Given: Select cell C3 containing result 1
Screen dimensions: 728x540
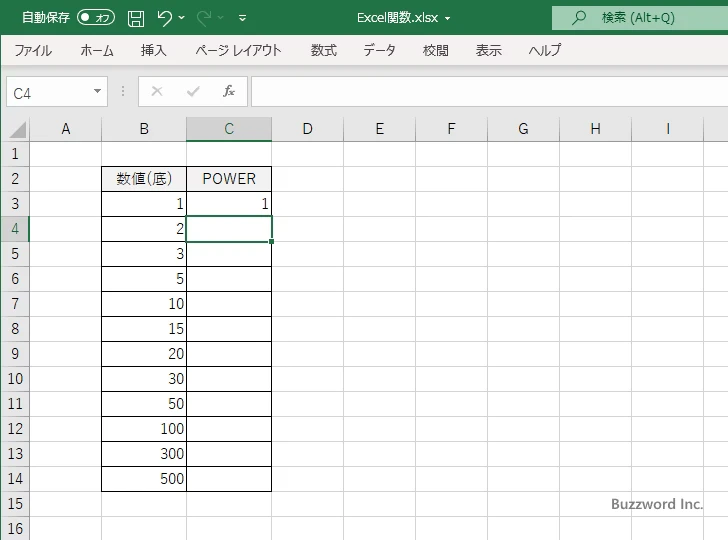Looking at the screenshot, I should [229, 204].
